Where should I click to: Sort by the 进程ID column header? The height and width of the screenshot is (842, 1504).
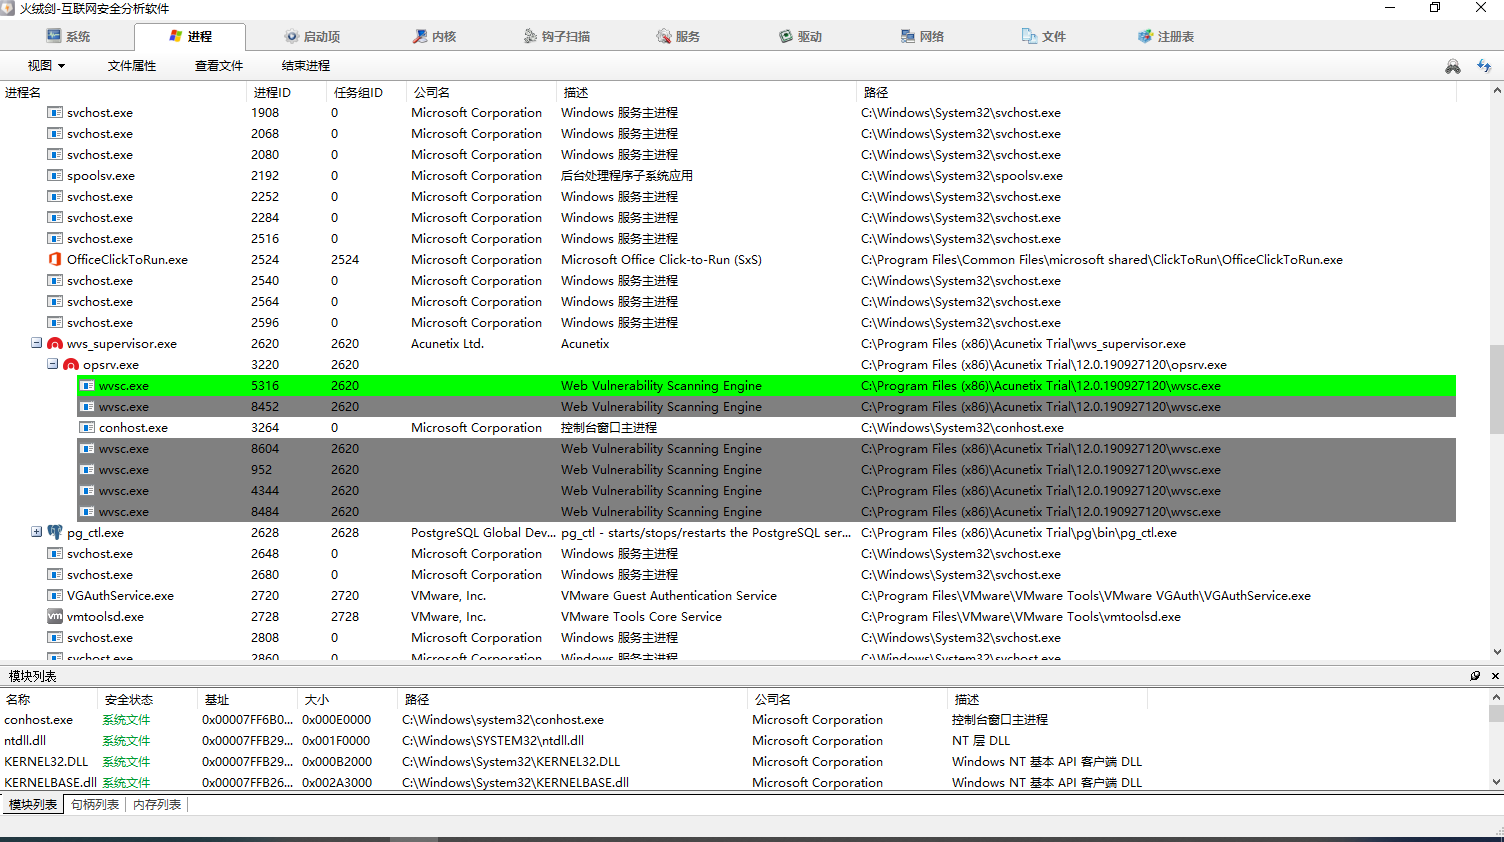[x=287, y=92]
